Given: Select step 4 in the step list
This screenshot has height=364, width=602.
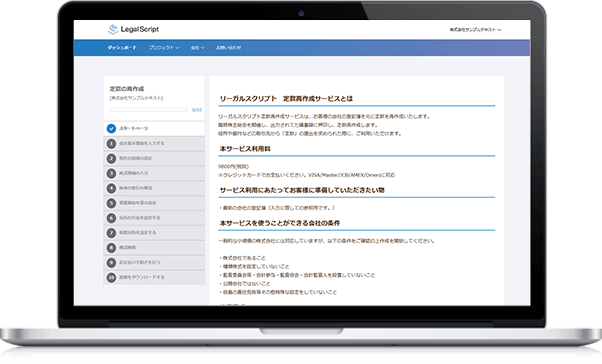Looking at the screenshot, I should (154, 188).
